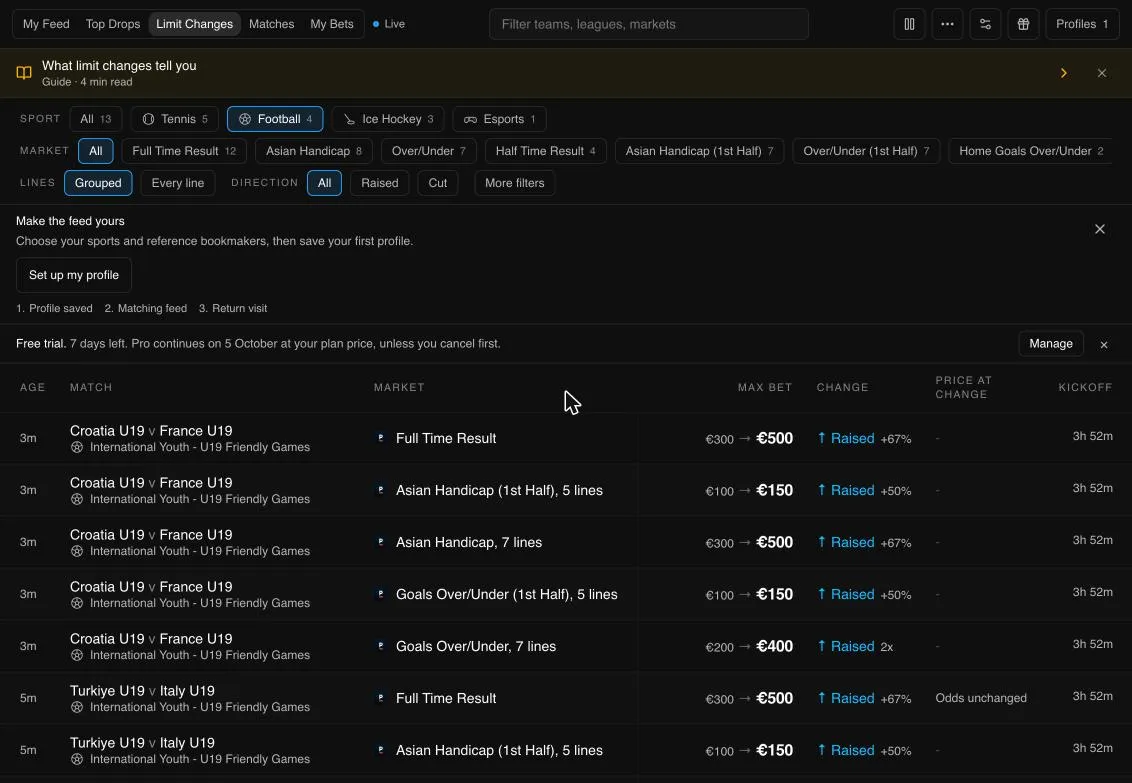
Task: Click bookmaker icon beside Asian Handicap, 7 lines Croatia row
Action: click(380, 542)
